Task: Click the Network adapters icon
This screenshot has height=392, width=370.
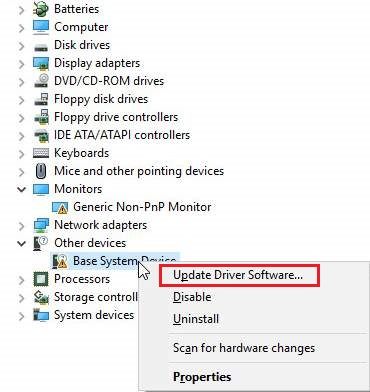Action: click(x=41, y=225)
